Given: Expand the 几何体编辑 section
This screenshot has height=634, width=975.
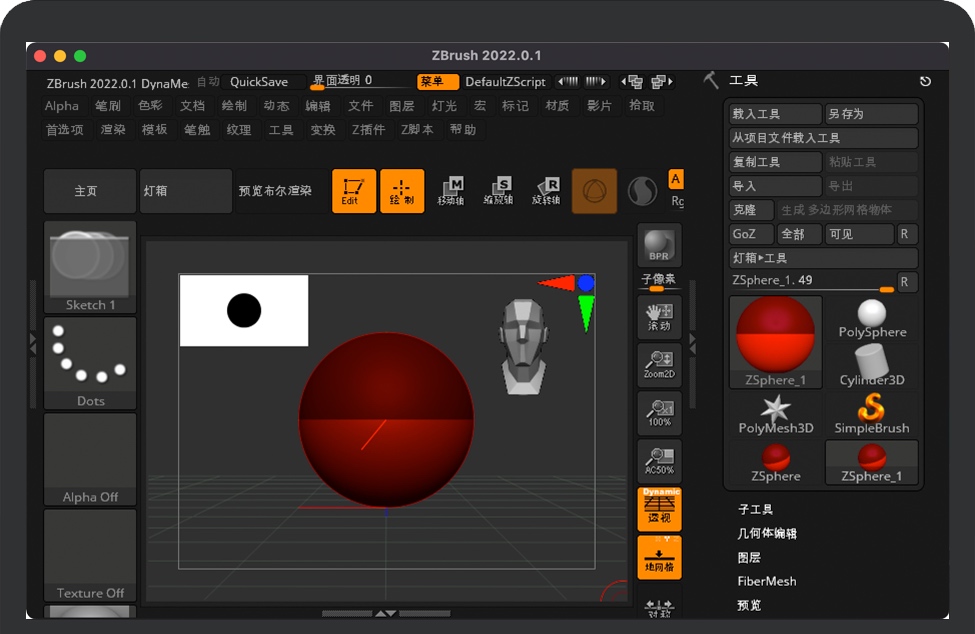Looking at the screenshot, I should tap(767, 533).
